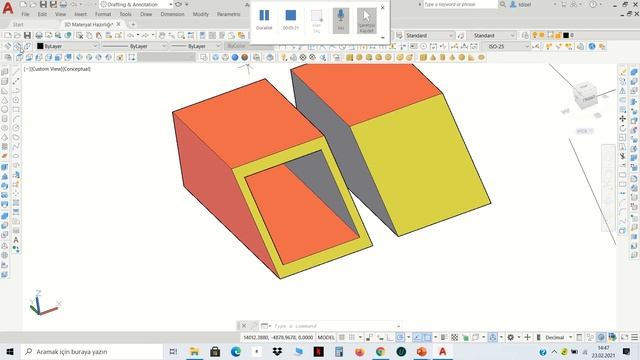Click the Sphere solid primitive icon
This screenshot has width=640, height=360.
pos(462,58)
